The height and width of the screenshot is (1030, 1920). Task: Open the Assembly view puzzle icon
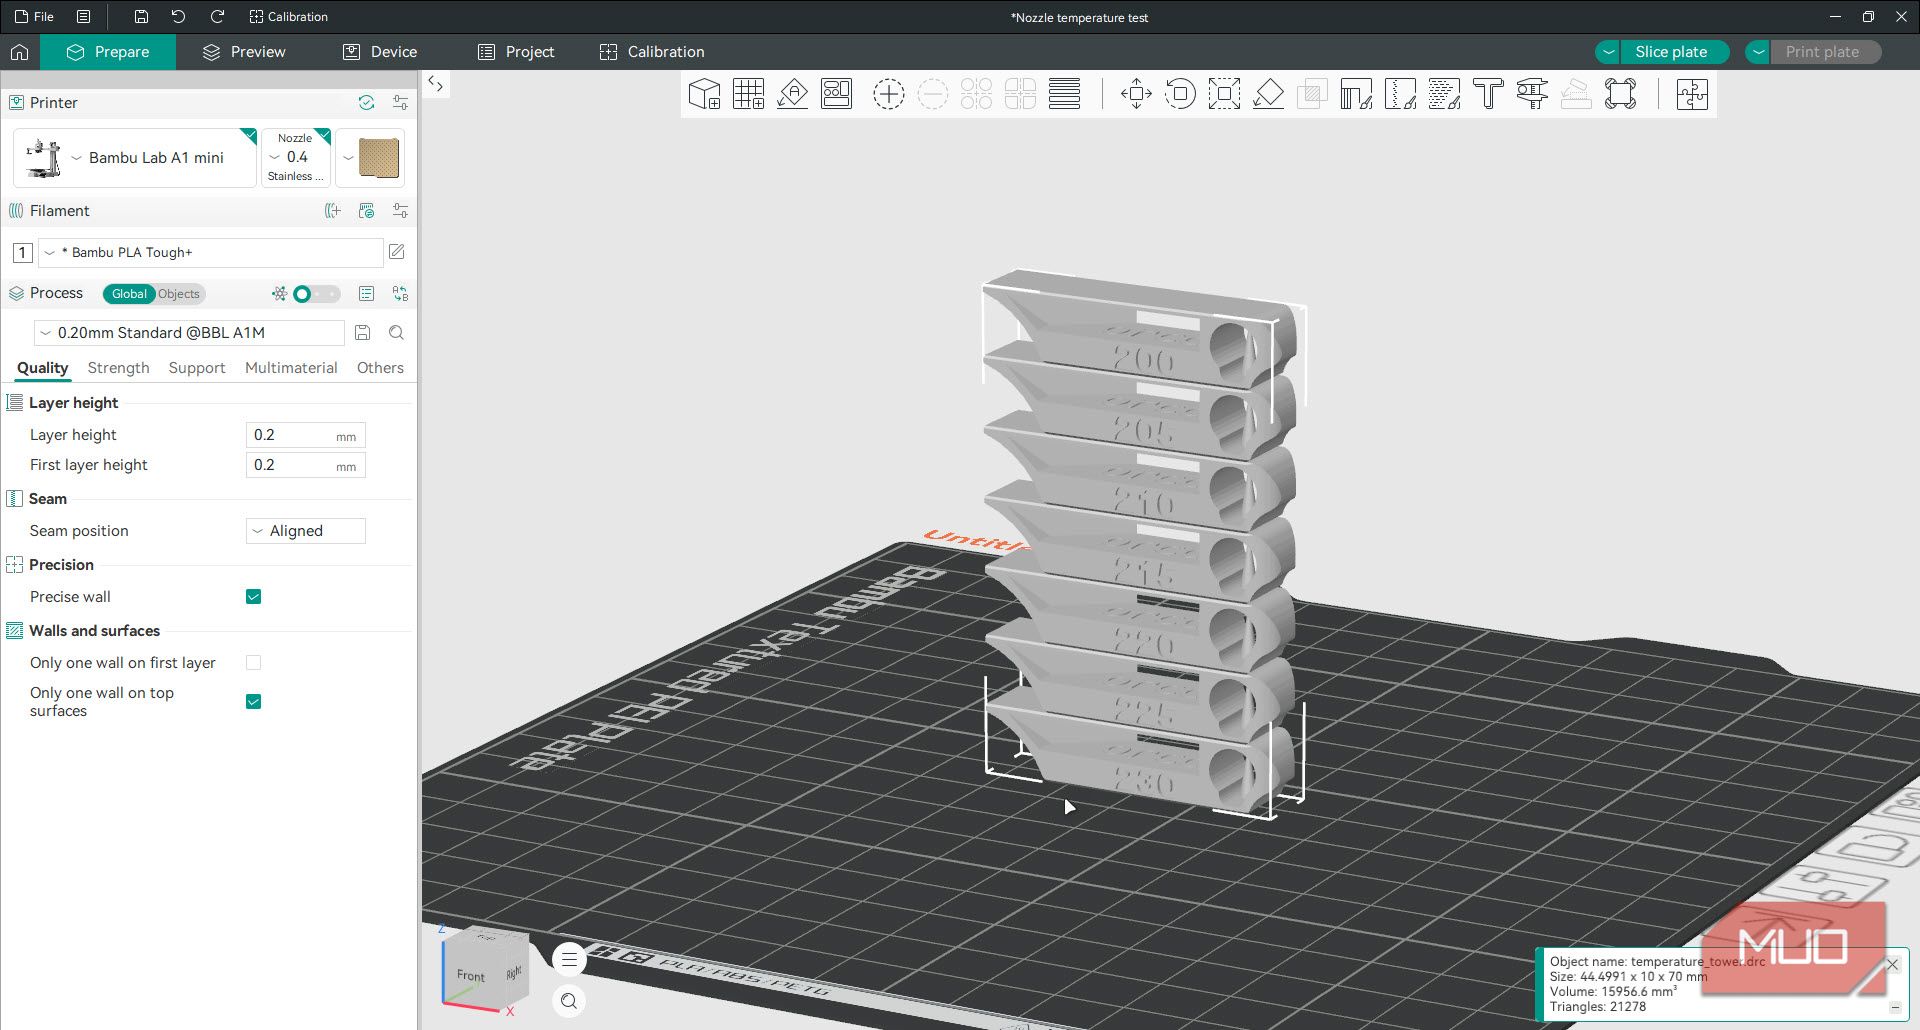pos(1692,94)
